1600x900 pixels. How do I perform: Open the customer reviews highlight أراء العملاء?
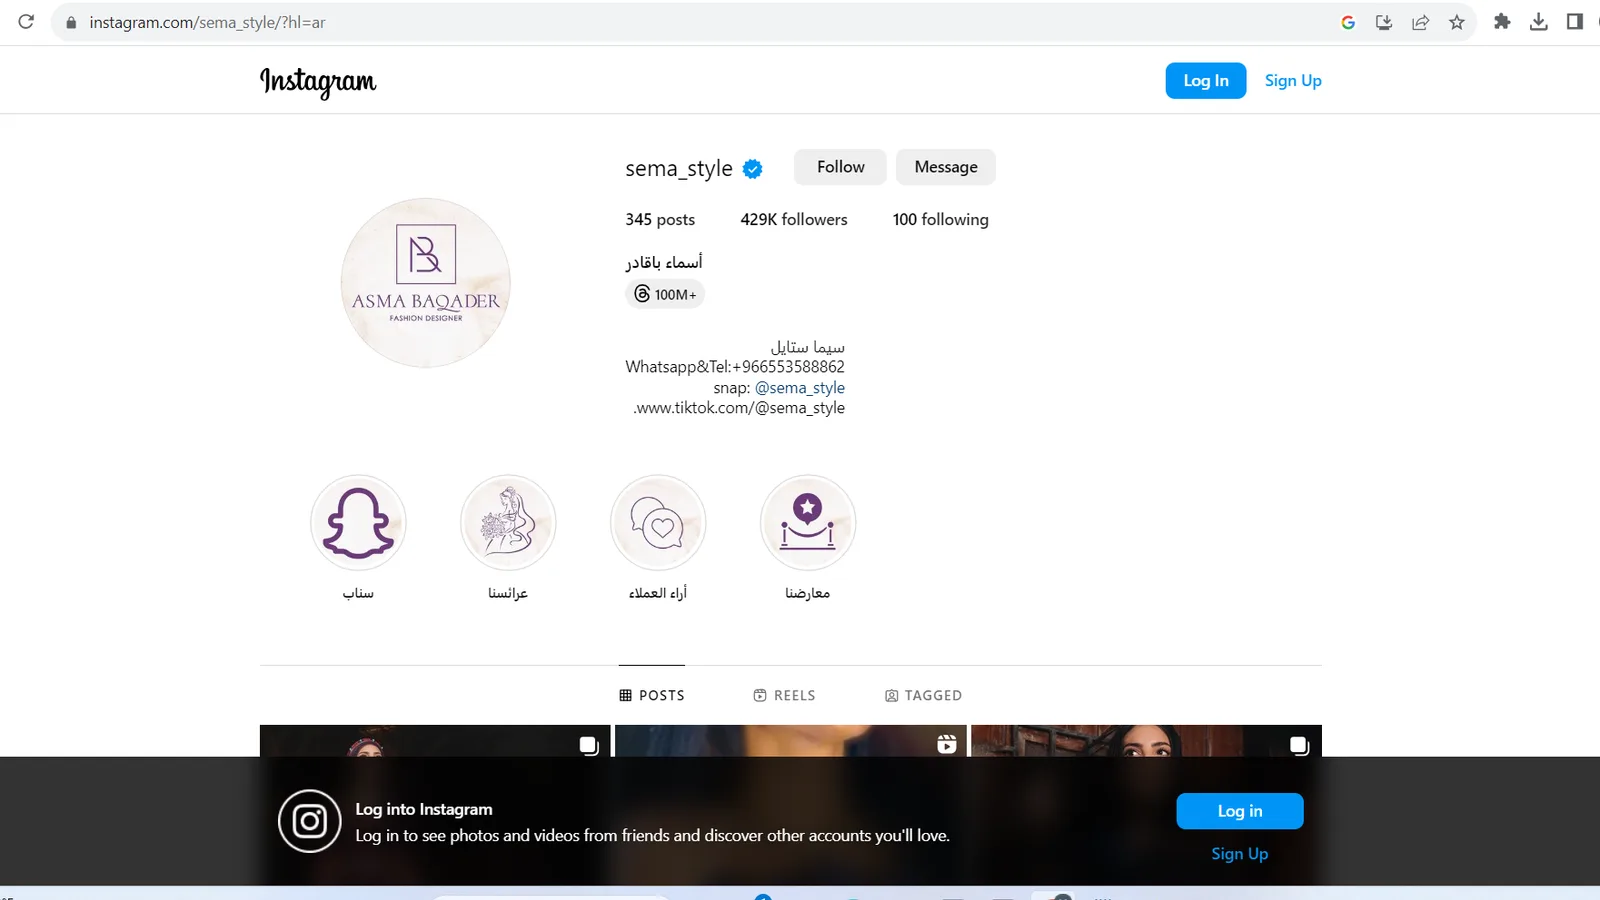658,523
